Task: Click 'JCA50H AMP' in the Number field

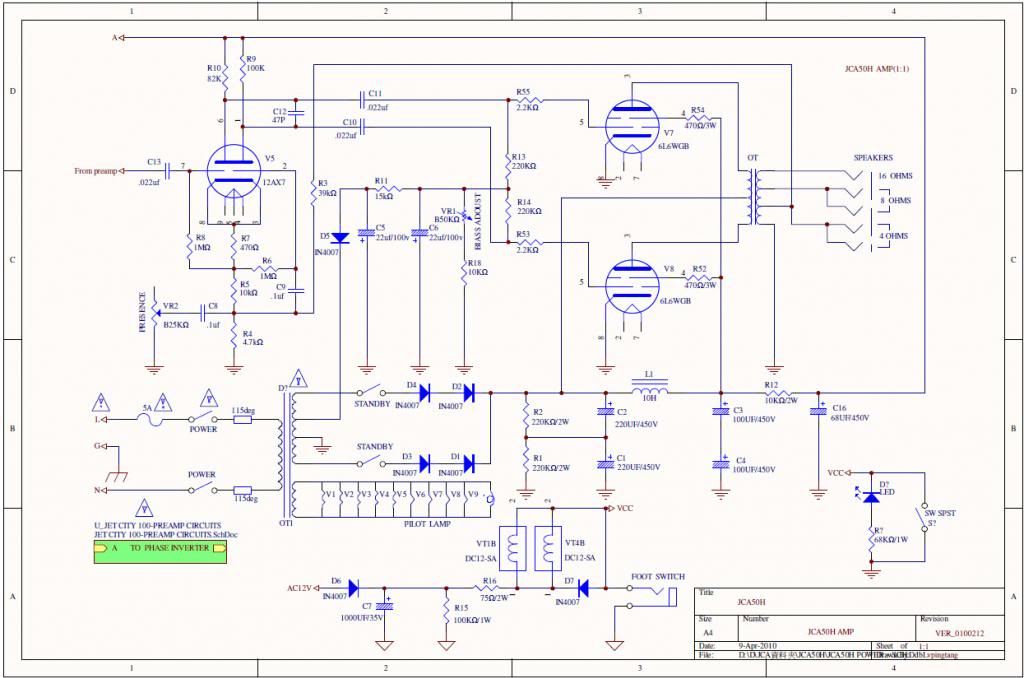Action: coord(830,632)
